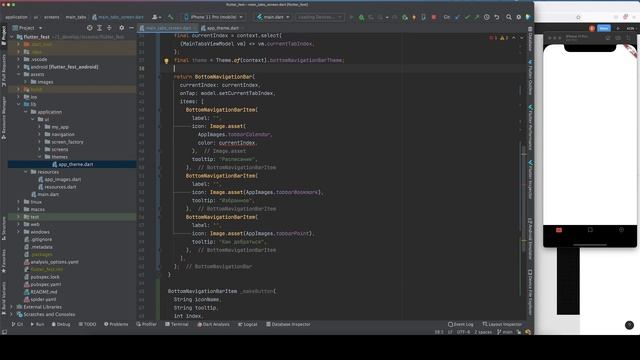Image resolution: width=640 pixels, height=360 pixels.
Task: Click the Git branch main in status bar
Action: (504, 332)
